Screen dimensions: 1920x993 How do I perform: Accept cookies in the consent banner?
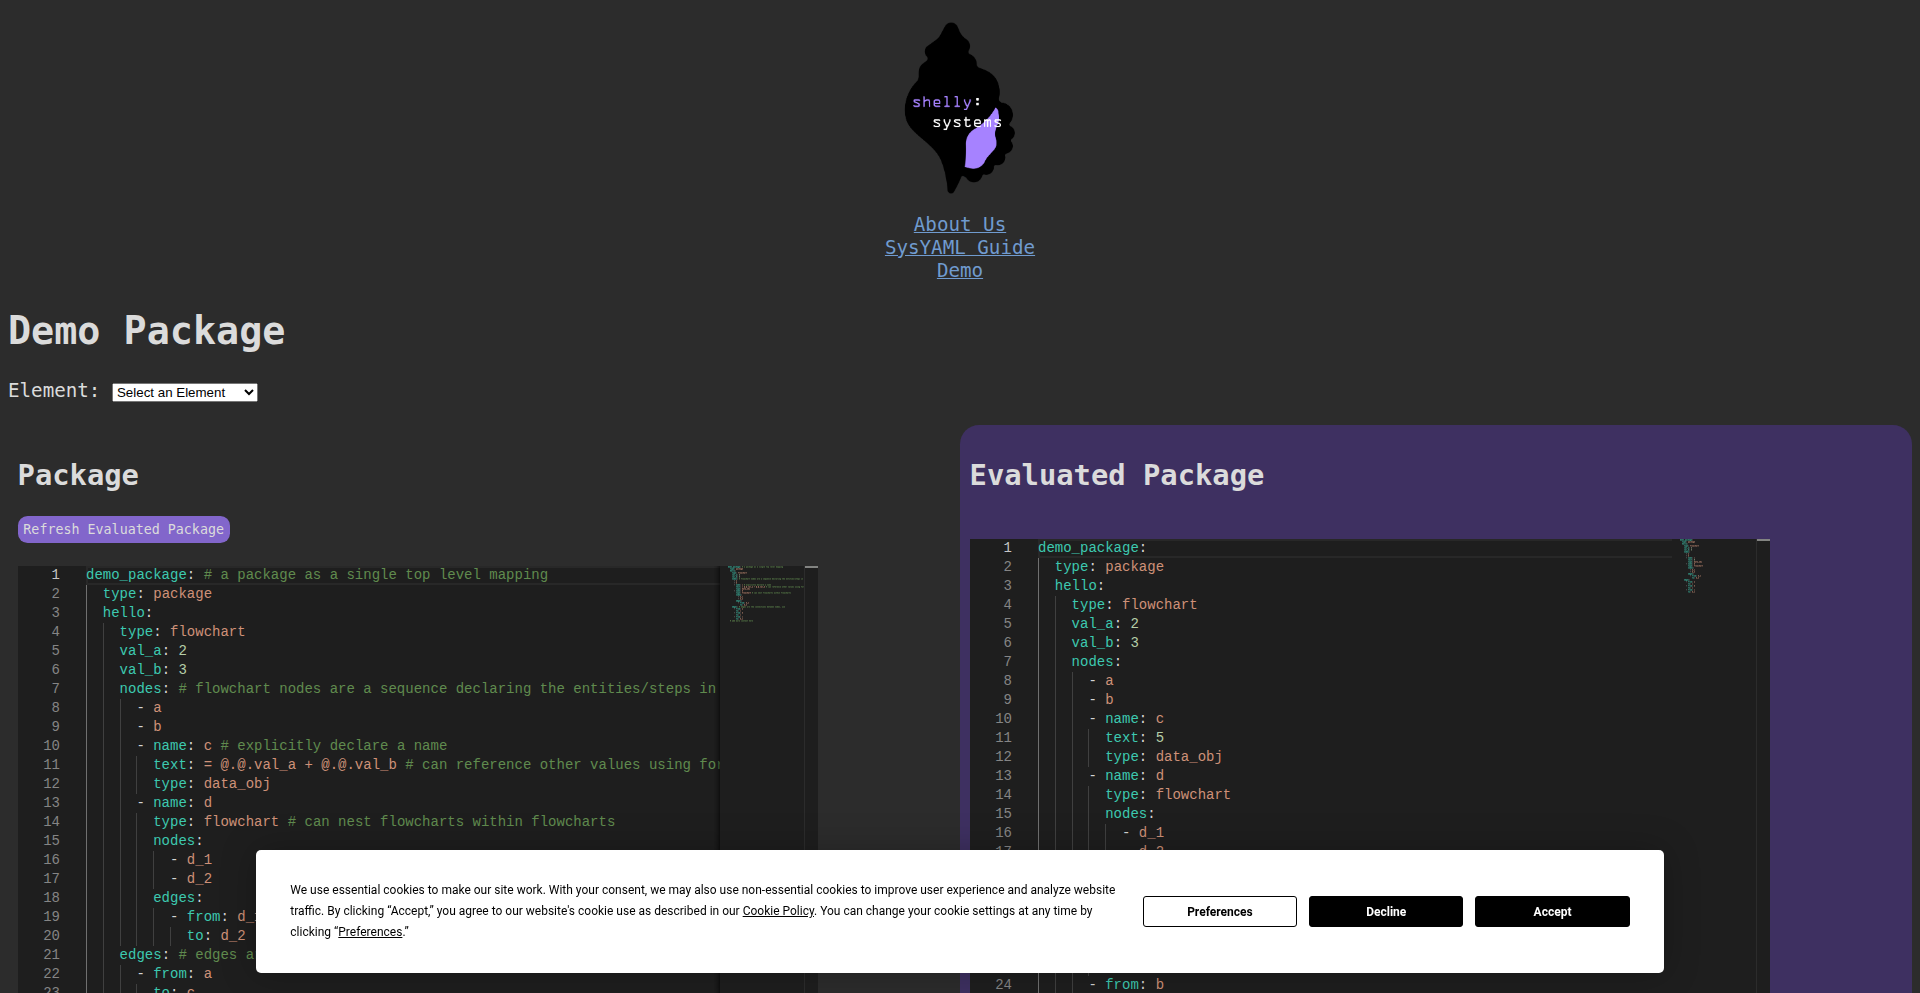pyautogui.click(x=1552, y=911)
